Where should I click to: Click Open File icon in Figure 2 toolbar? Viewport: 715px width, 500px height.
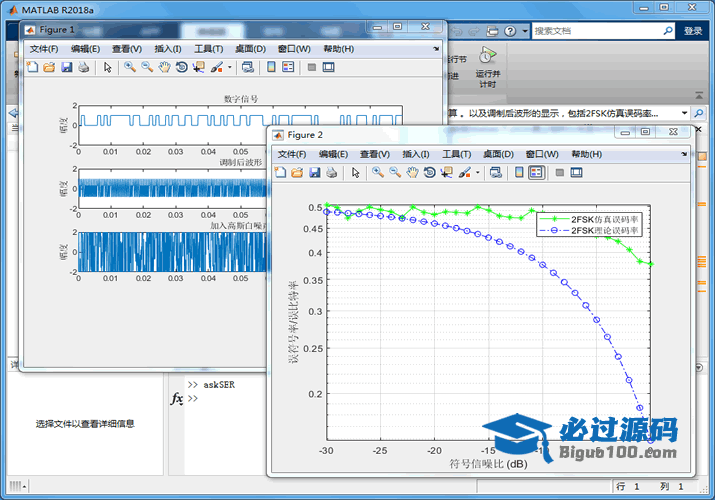[x=297, y=173]
